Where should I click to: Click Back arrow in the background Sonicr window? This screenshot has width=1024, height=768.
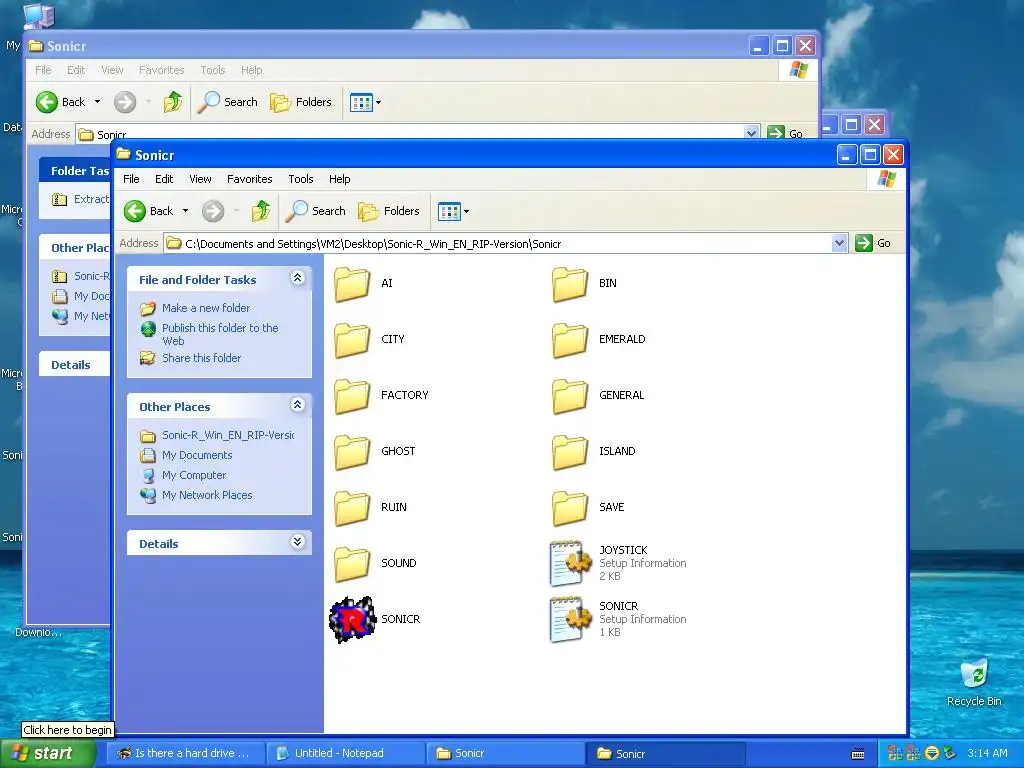(x=47, y=102)
